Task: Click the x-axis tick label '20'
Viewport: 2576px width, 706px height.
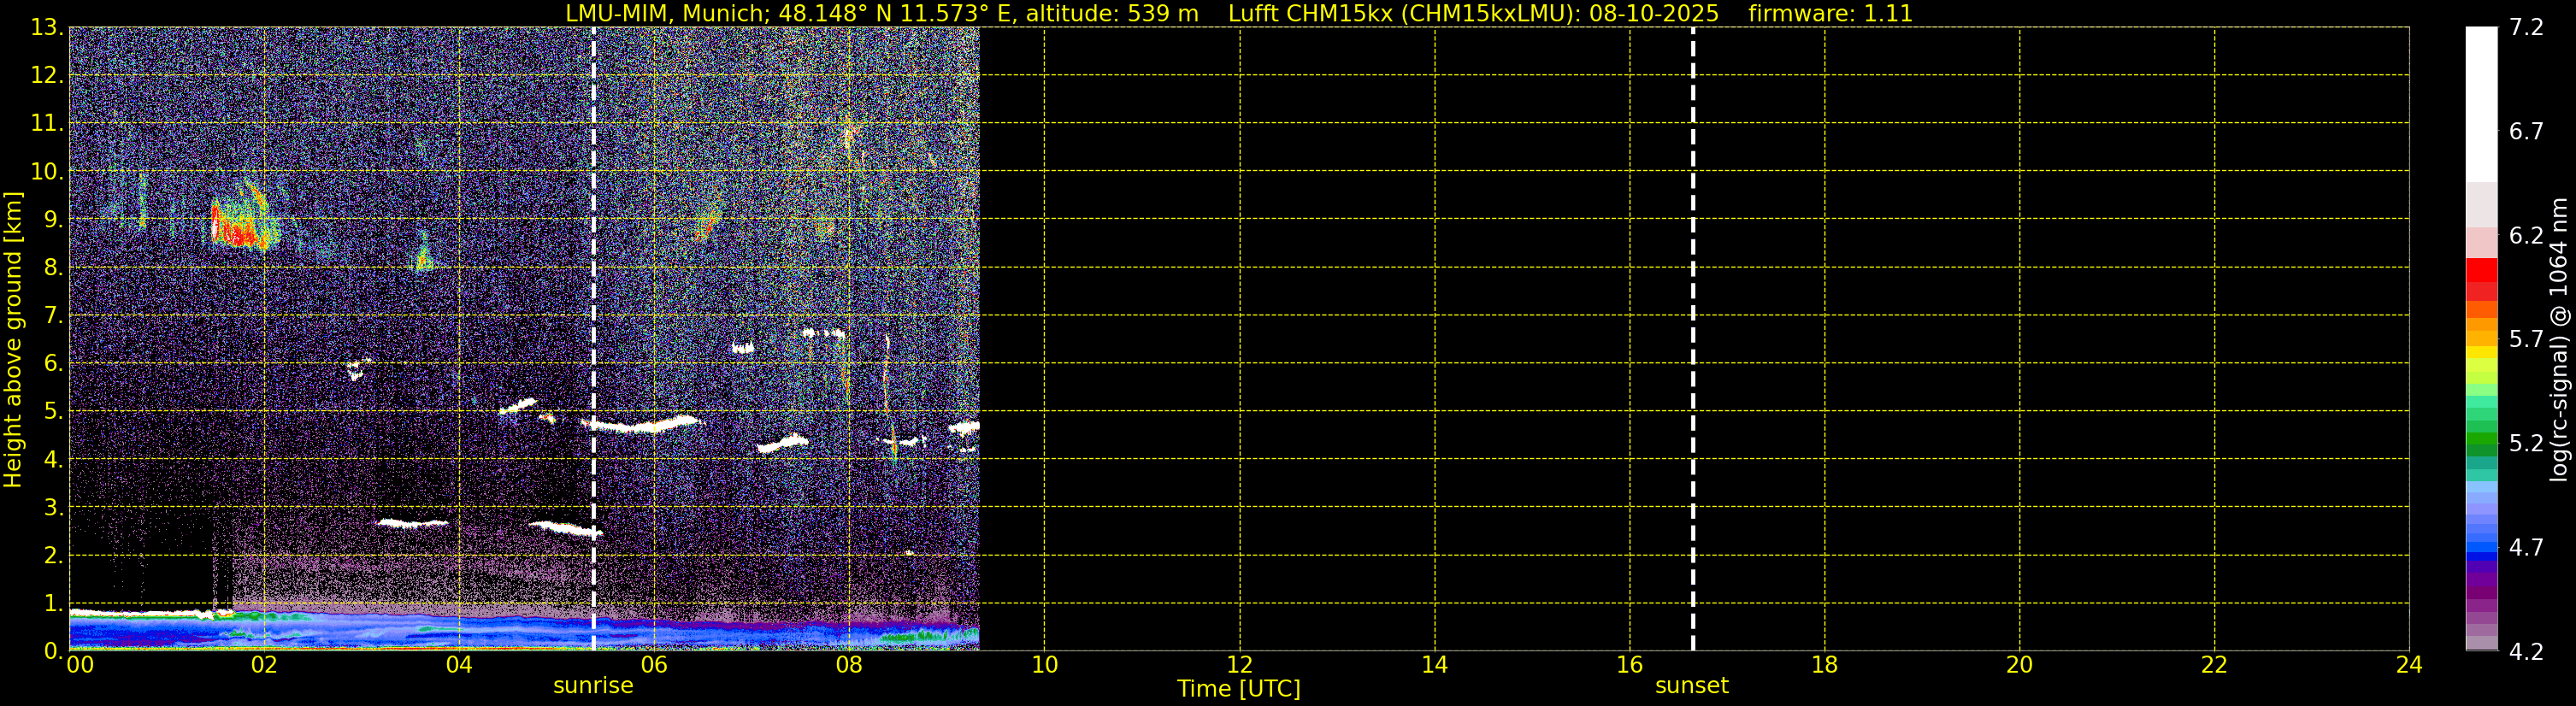Action: (2019, 665)
